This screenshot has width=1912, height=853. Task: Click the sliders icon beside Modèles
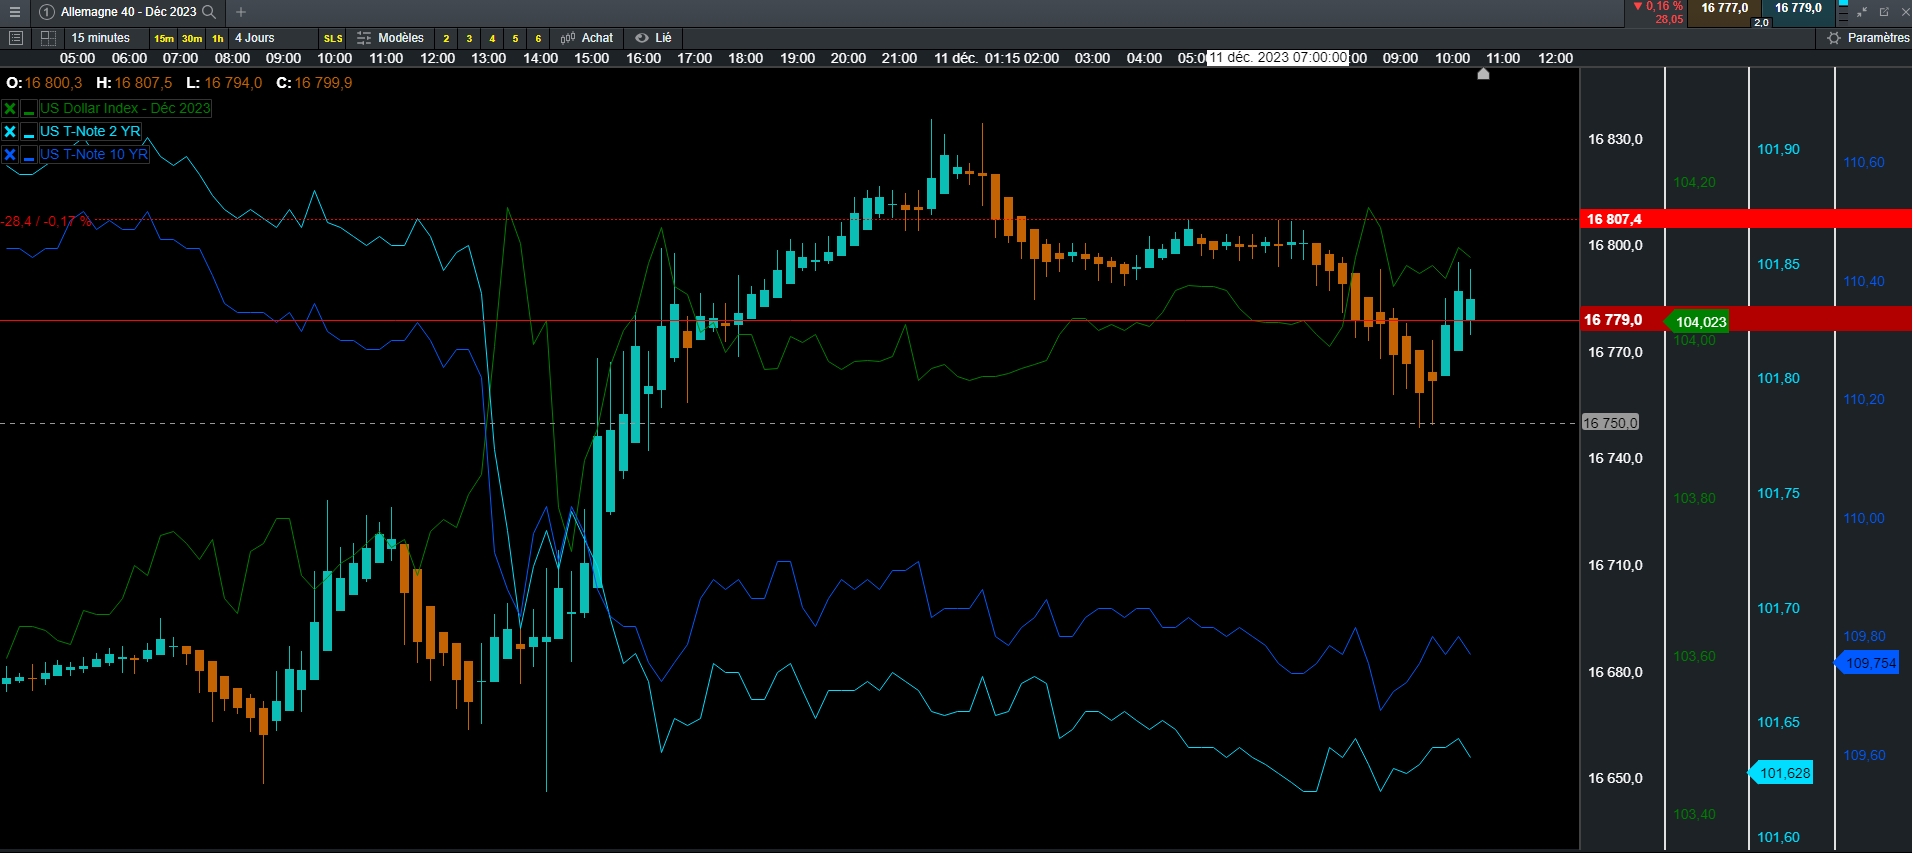[x=364, y=38]
